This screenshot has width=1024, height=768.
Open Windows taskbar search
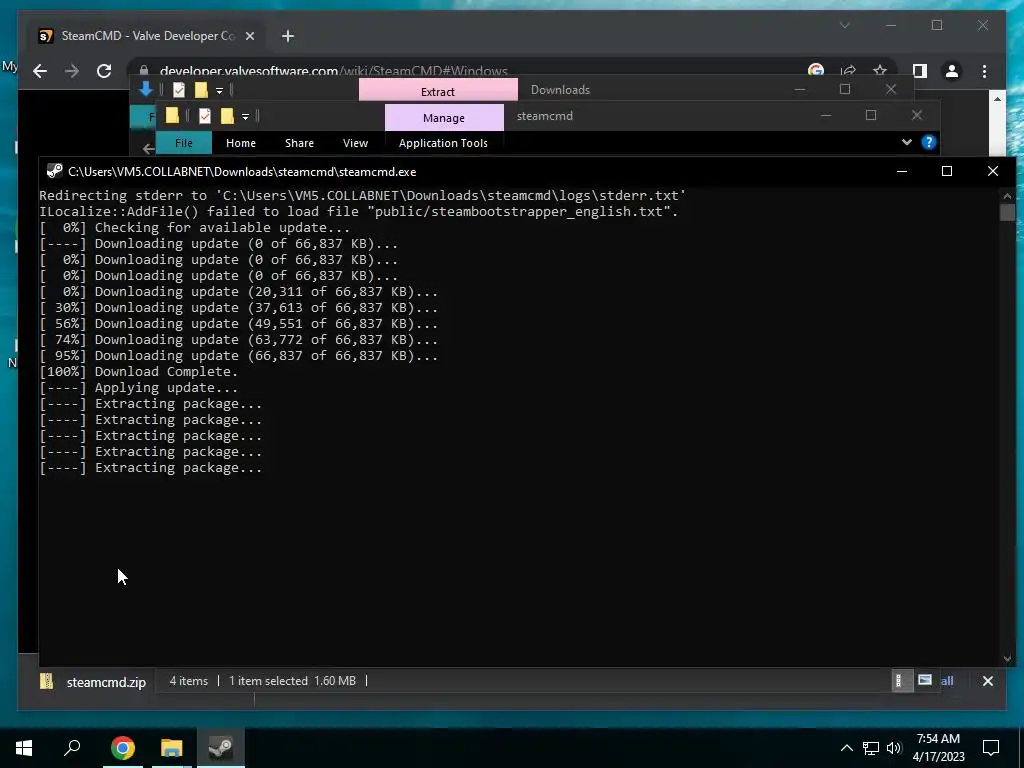(72, 748)
